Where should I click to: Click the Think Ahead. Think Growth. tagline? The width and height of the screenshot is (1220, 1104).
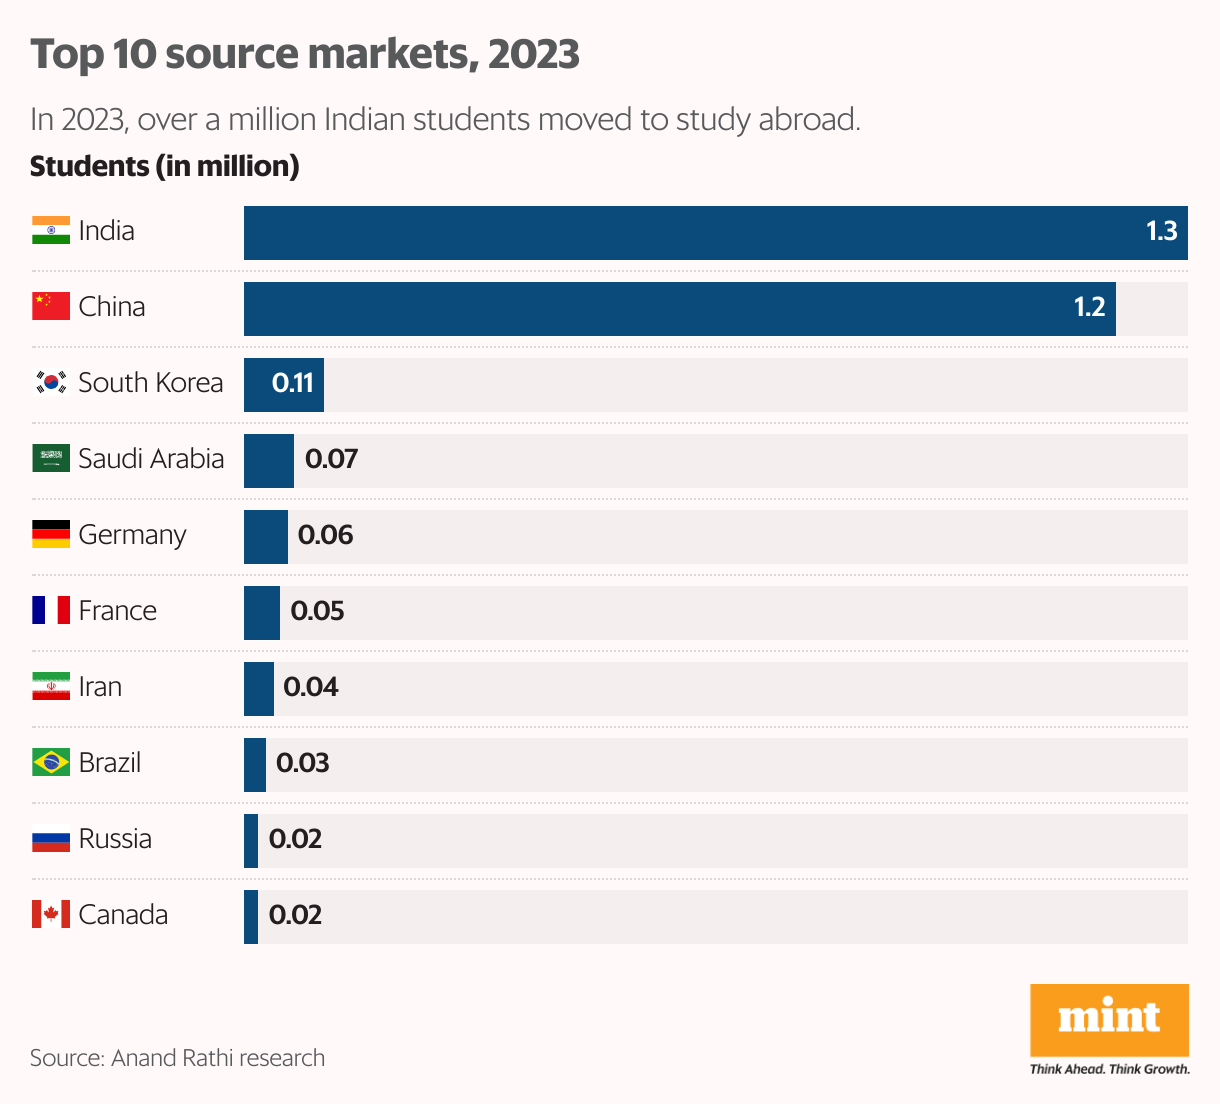(1109, 1069)
